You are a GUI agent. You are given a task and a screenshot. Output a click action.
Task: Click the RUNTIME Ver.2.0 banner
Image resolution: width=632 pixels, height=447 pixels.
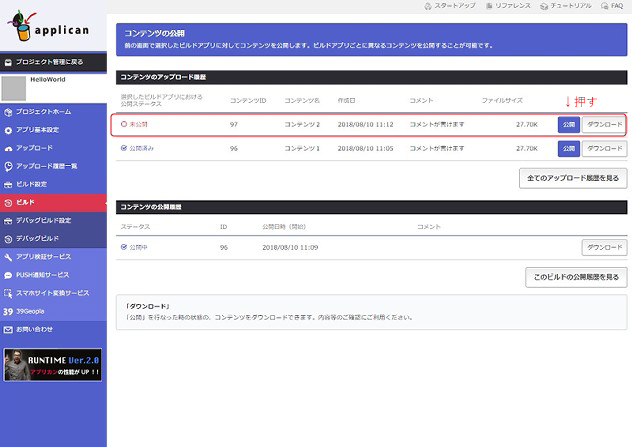point(52,365)
